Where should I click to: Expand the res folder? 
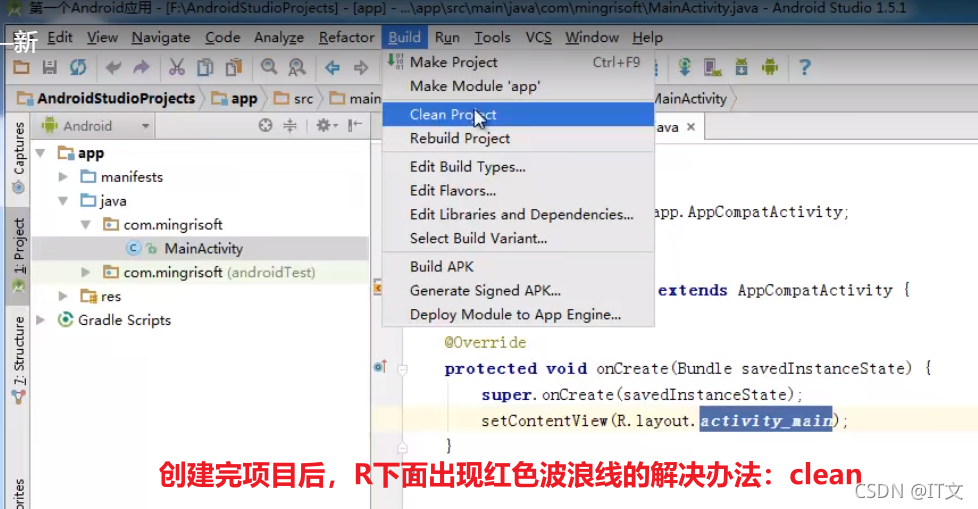coord(63,296)
